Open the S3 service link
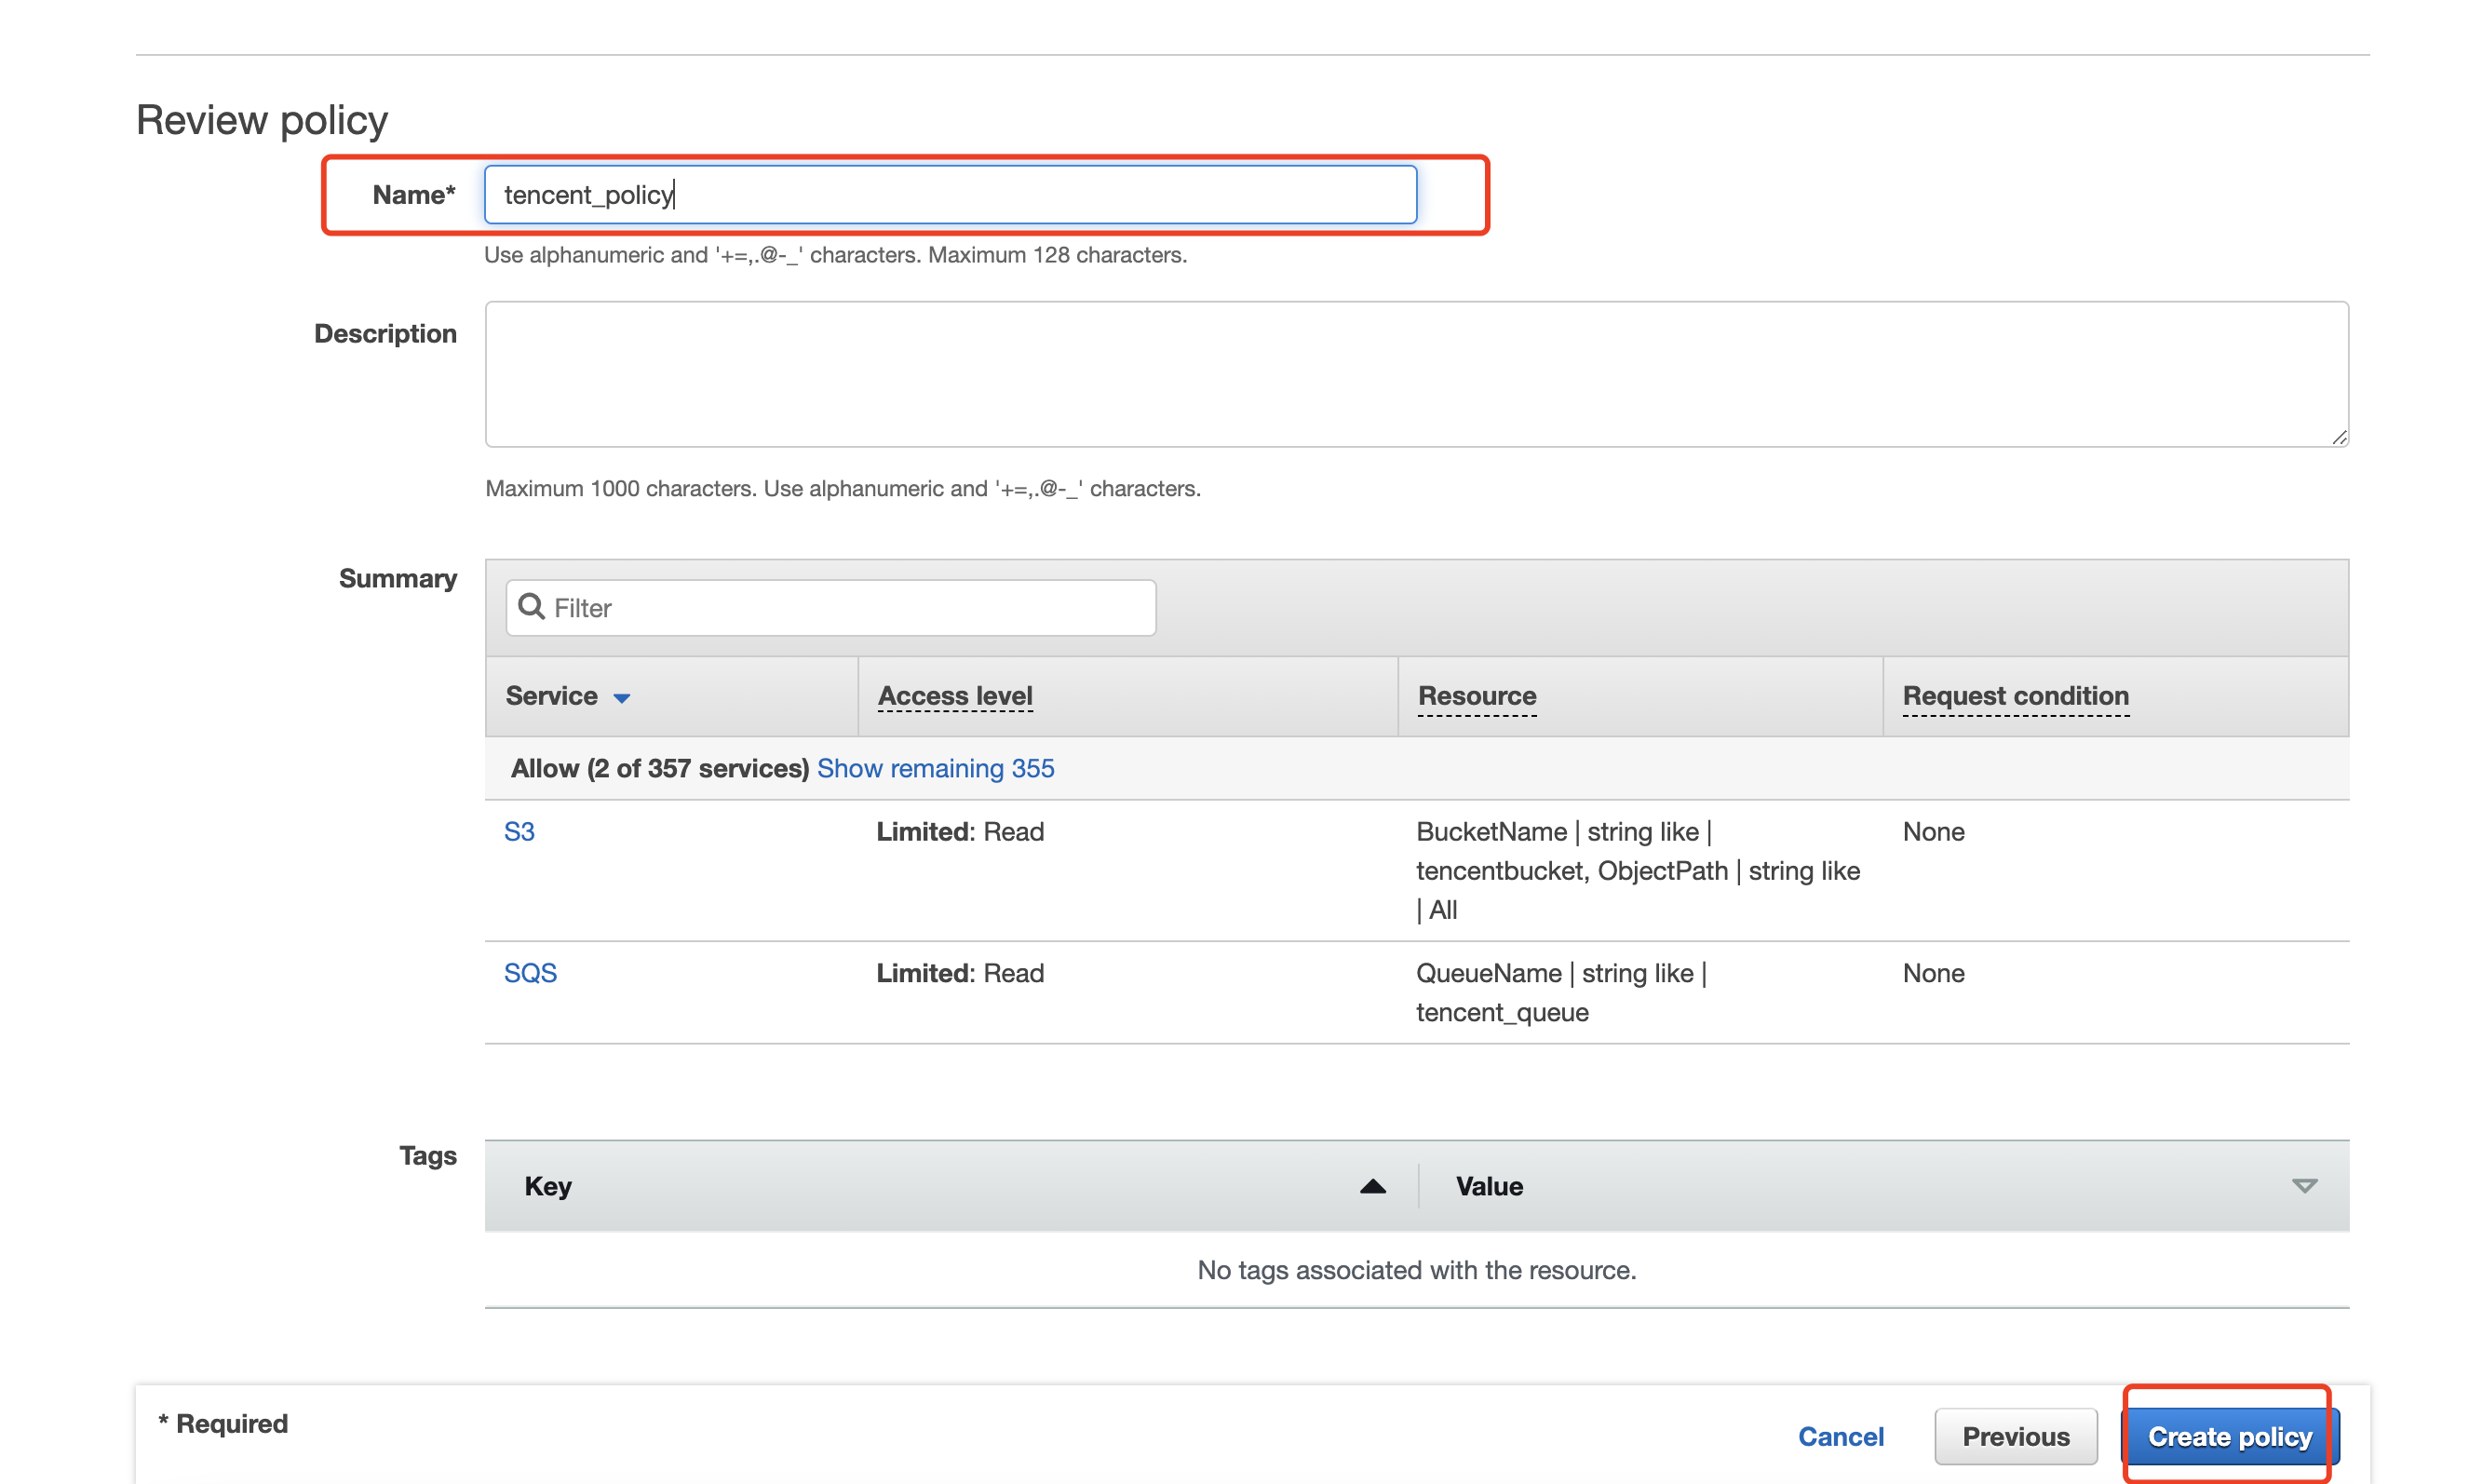 point(519,832)
